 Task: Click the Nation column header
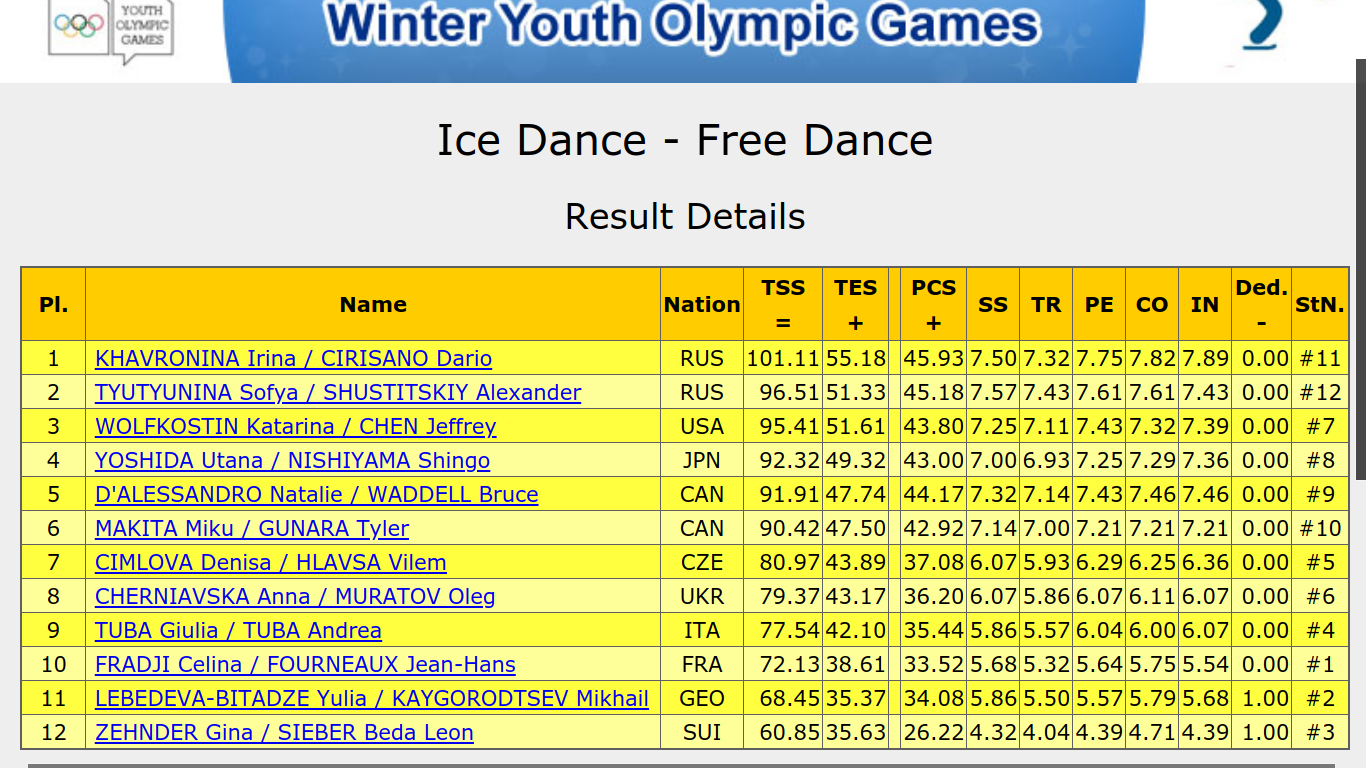coord(701,304)
